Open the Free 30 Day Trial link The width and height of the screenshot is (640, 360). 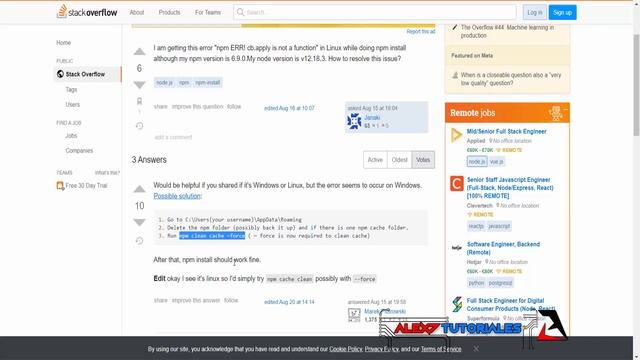(x=87, y=186)
